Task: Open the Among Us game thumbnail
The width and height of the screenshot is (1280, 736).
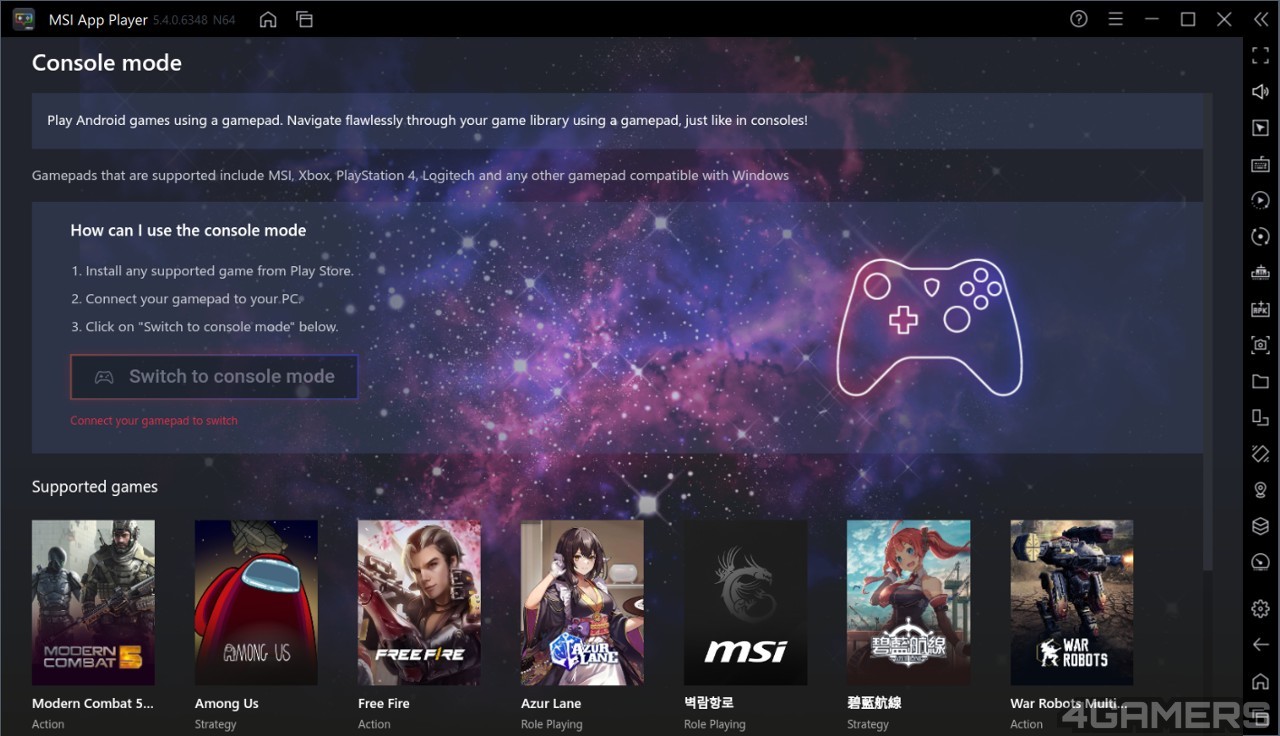Action: pos(256,602)
